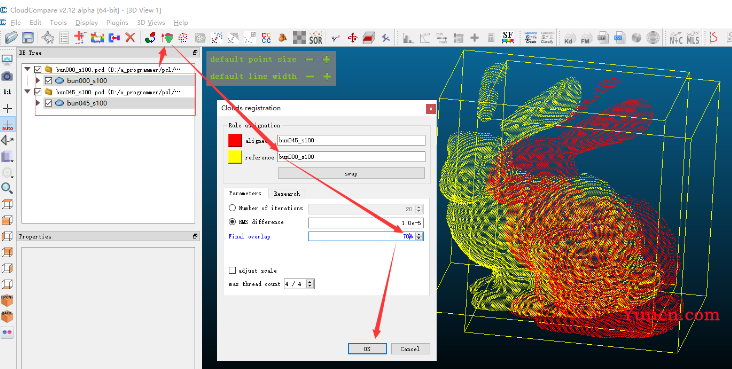Uncheck the bun045_s100 cloud checkbox
Image resolution: width=732 pixels, height=369 pixels.
48,103
